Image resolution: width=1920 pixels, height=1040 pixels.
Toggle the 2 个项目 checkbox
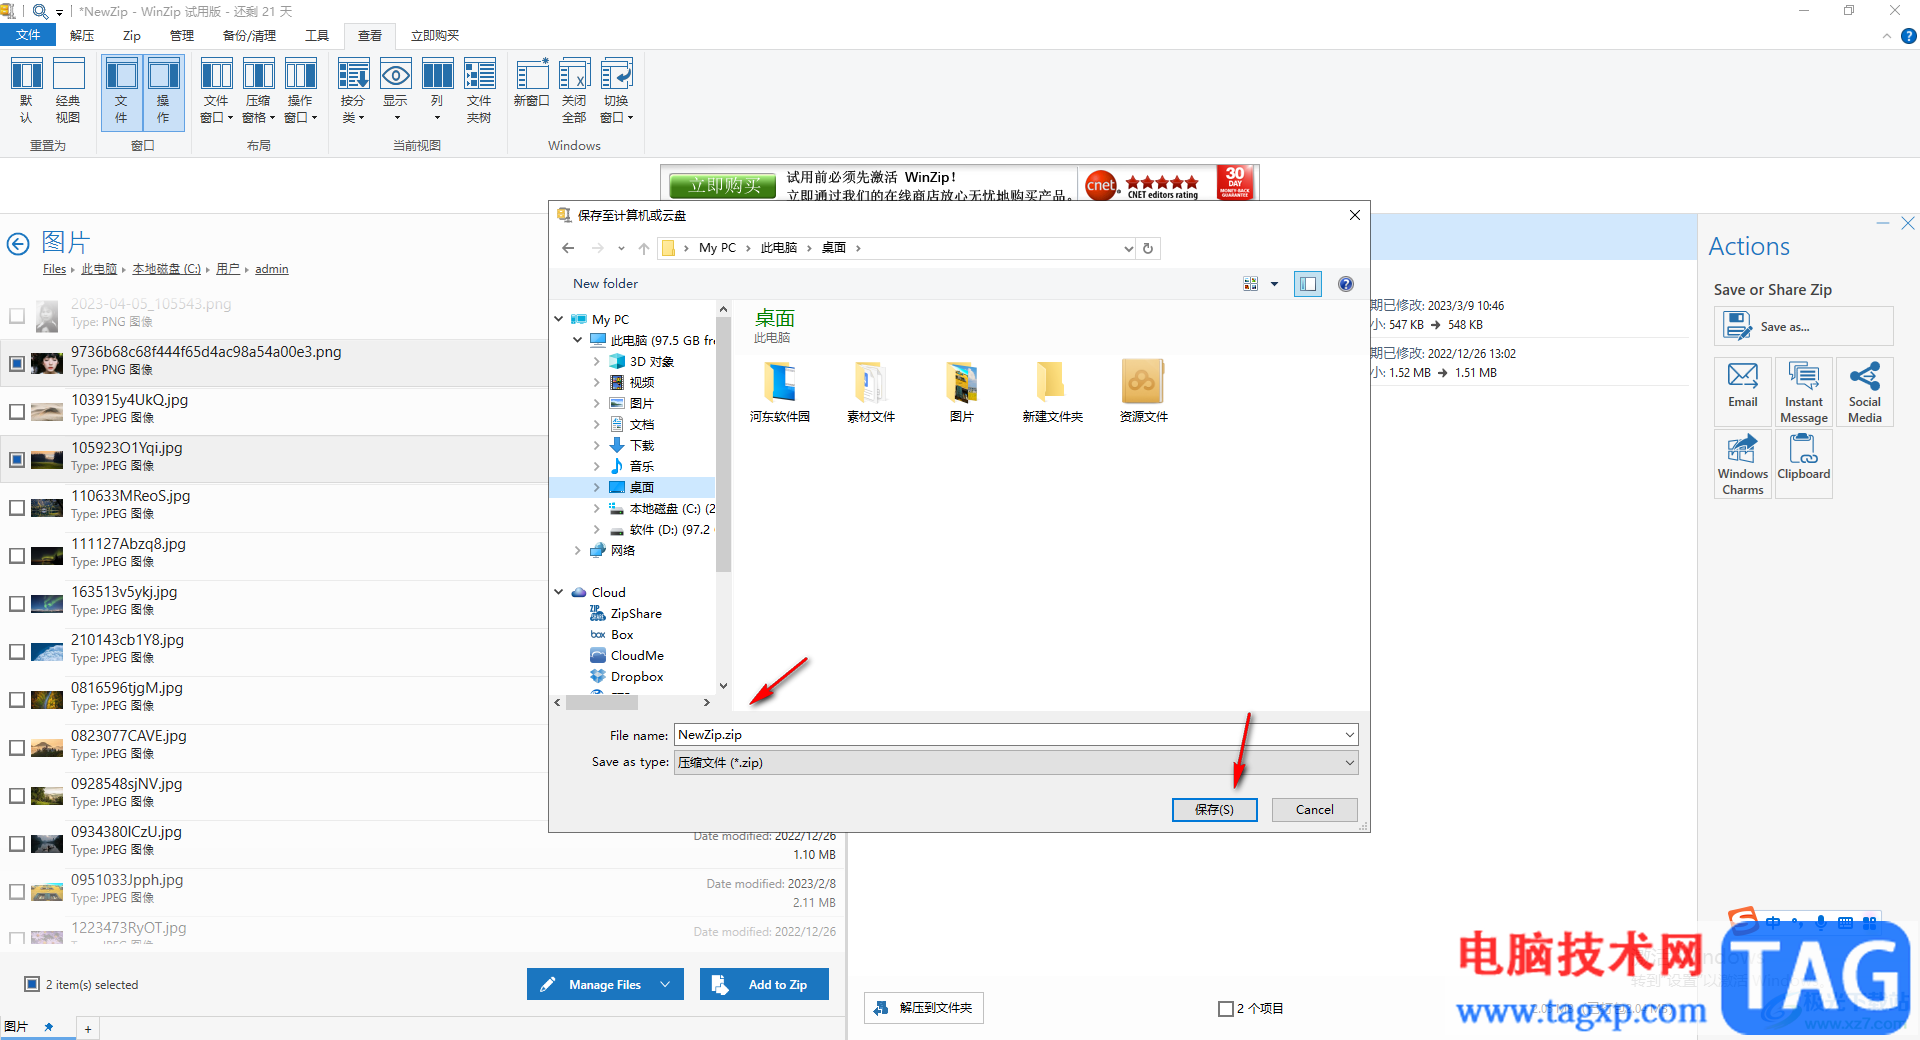pos(1226,1009)
